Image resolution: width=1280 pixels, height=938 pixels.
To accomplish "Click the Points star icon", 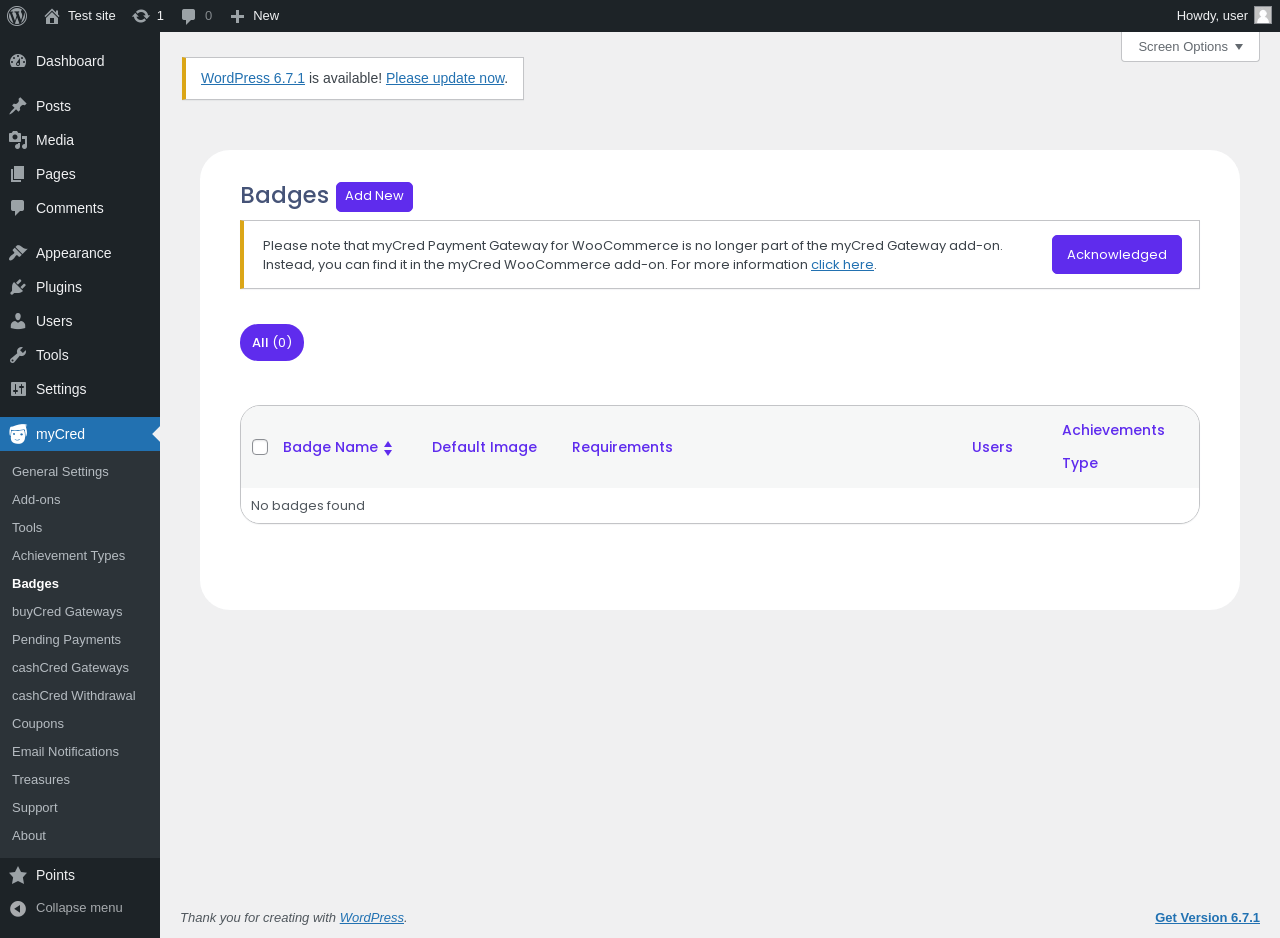I will (x=18, y=875).
